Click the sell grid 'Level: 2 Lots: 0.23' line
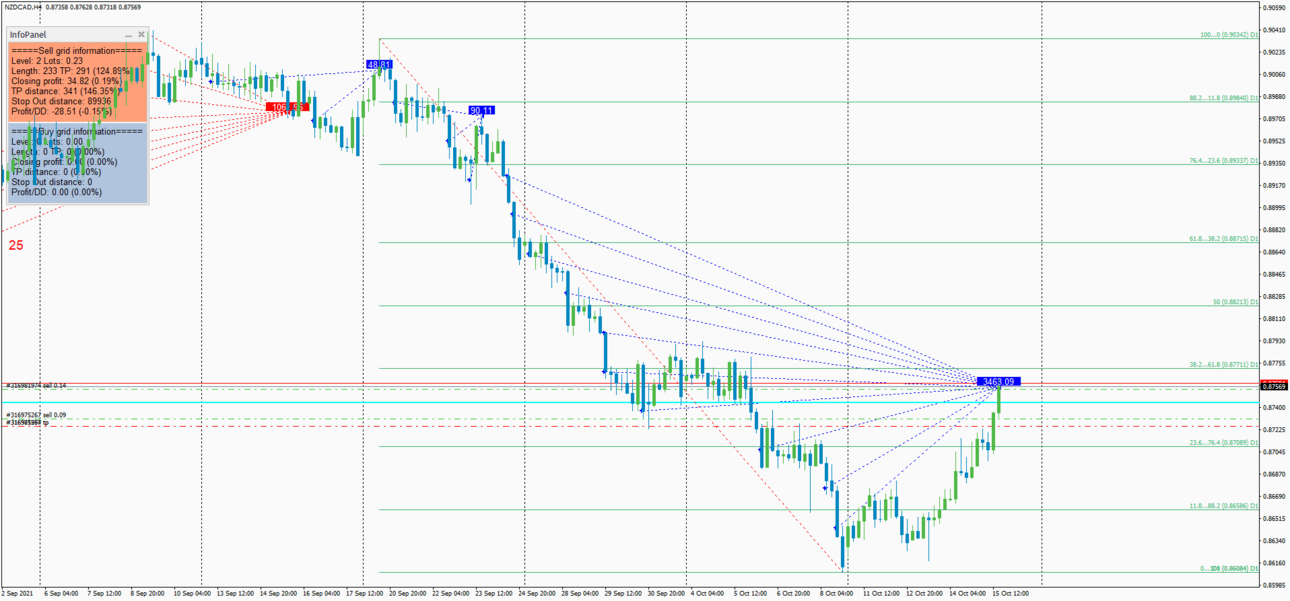 (47, 60)
